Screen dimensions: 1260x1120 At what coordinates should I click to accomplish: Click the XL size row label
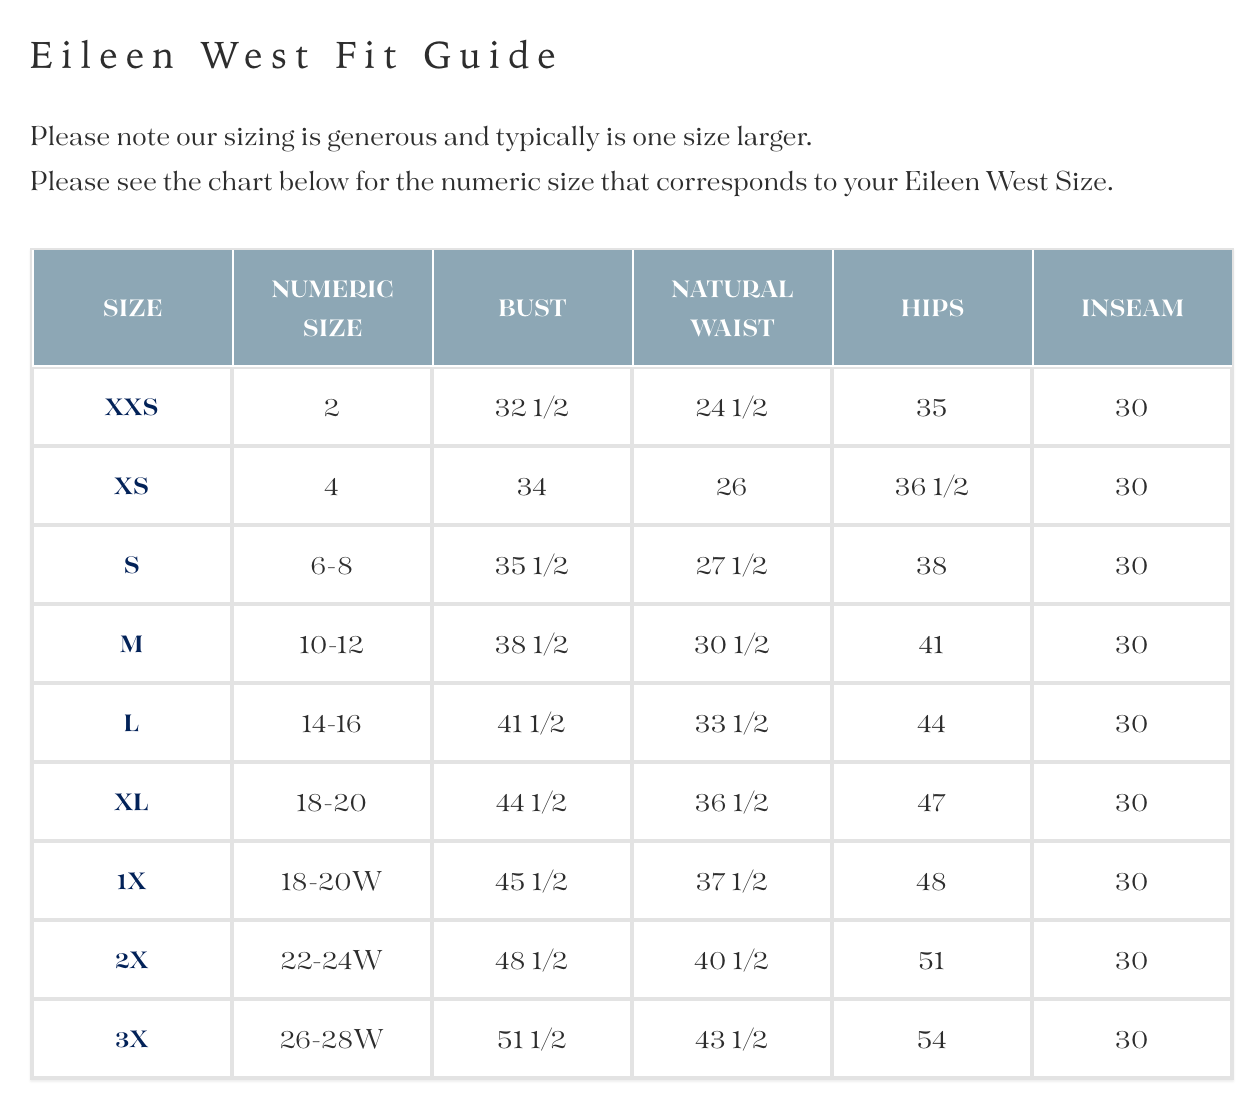pyautogui.click(x=132, y=802)
